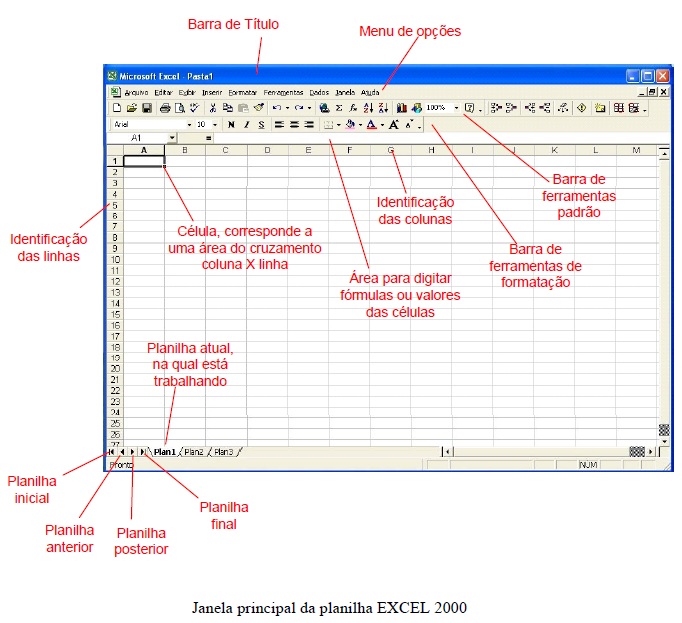Print the sheet using the printer icon
This screenshot has width=682, height=623.
pos(165,108)
